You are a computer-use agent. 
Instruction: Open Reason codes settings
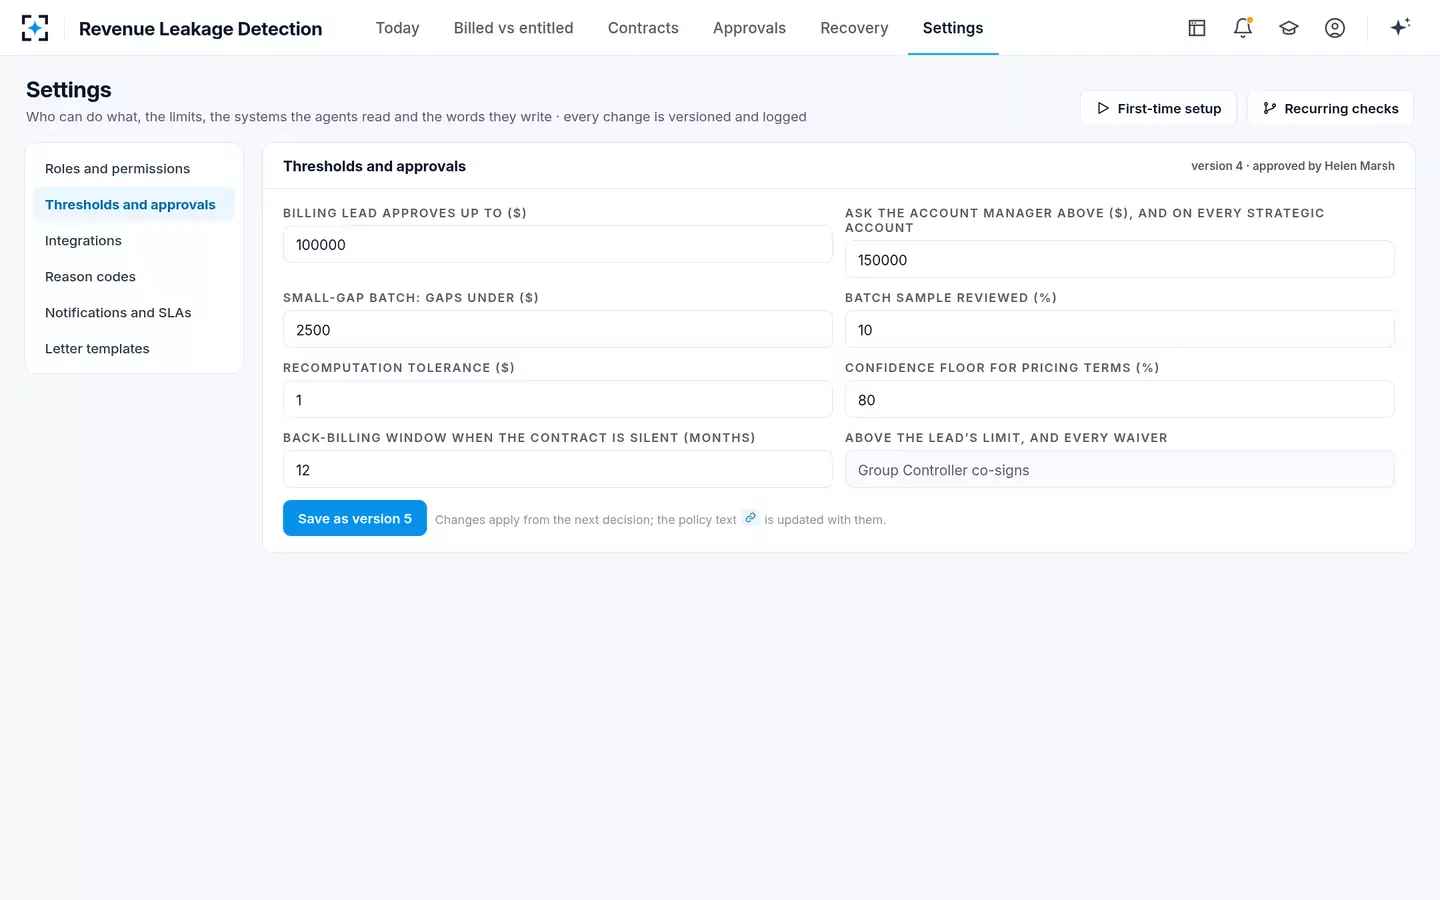pyautogui.click(x=134, y=277)
